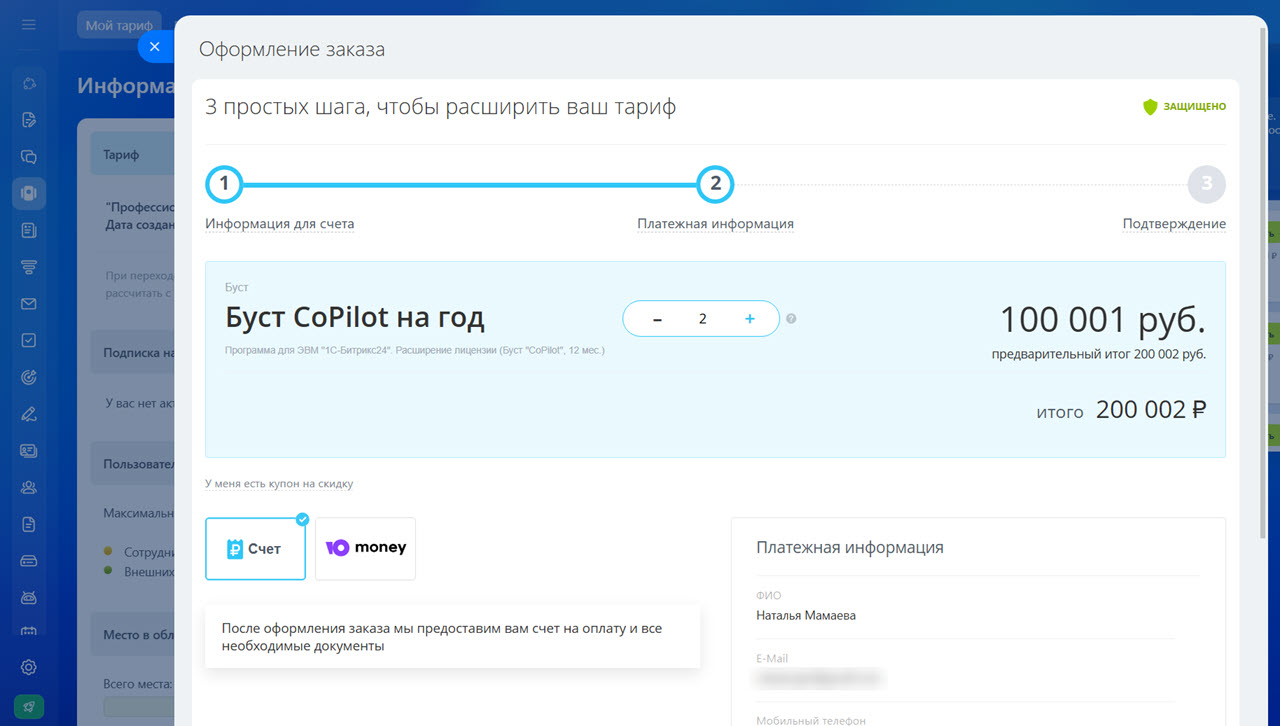Click the quantity field showing 2
This screenshot has height=726, width=1280.
tap(703, 319)
